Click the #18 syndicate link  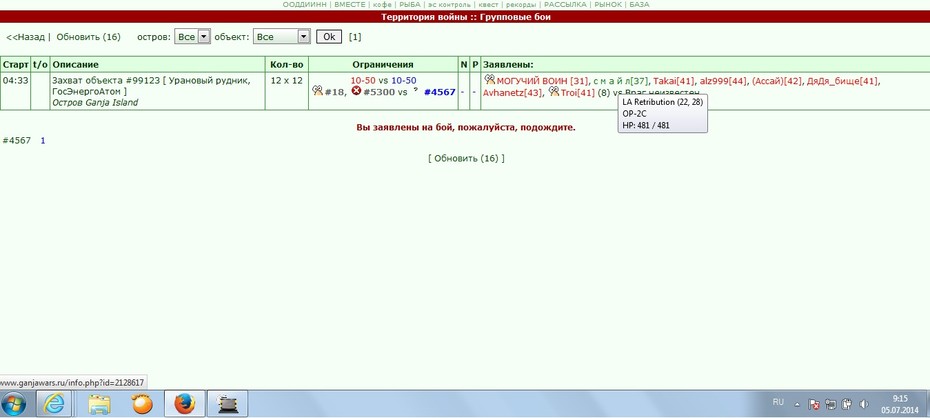click(334, 92)
